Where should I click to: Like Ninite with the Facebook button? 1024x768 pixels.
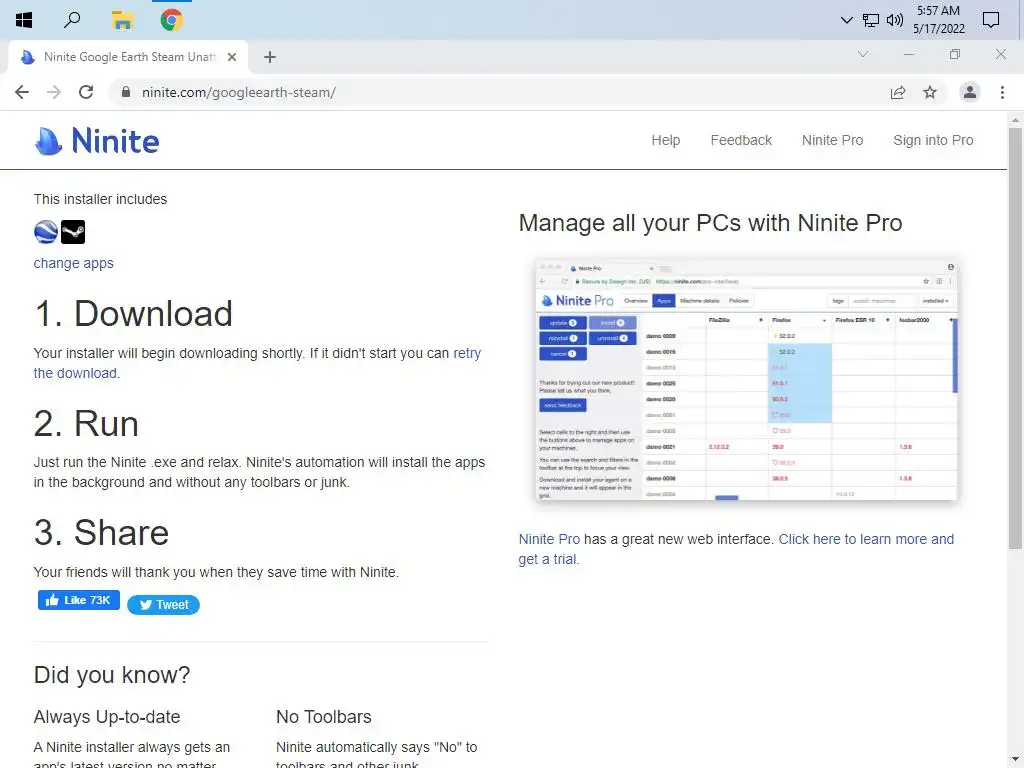click(78, 600)
